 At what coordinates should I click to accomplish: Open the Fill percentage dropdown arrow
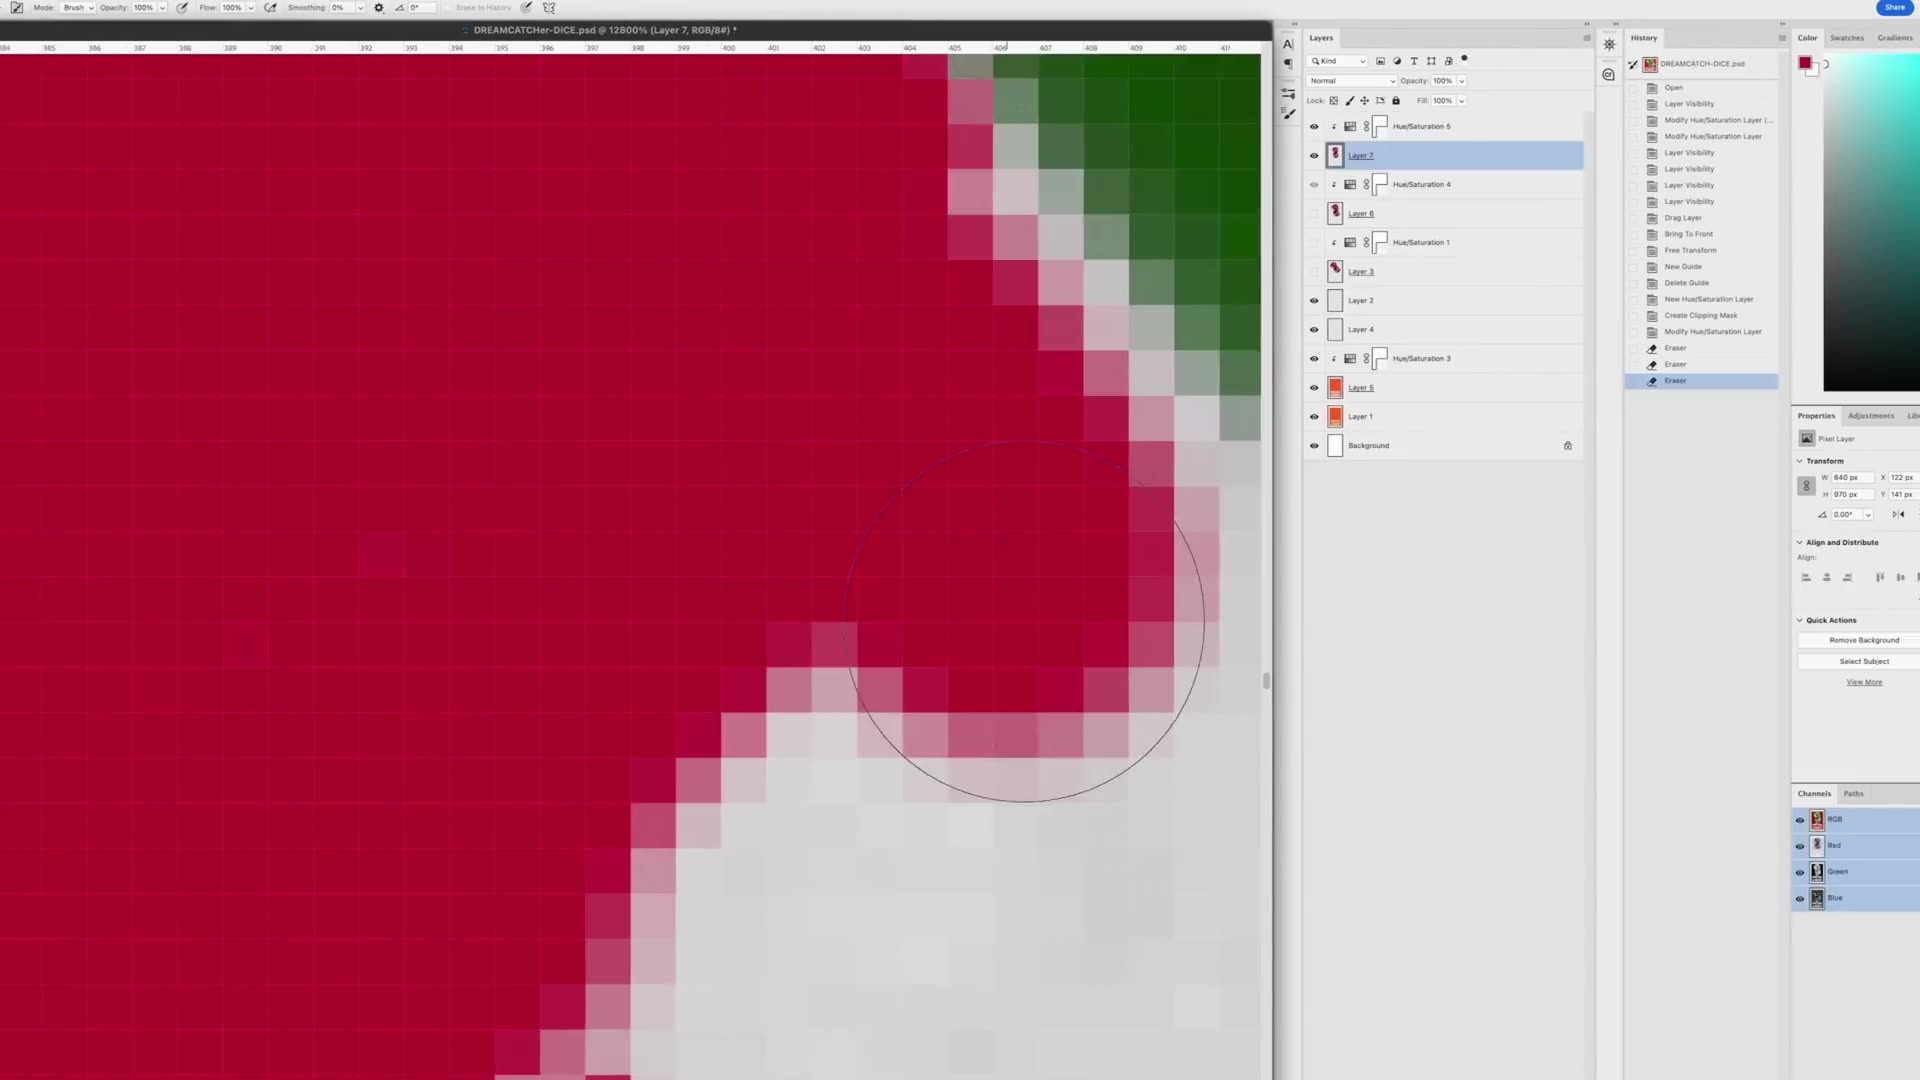click(1461, 101)
